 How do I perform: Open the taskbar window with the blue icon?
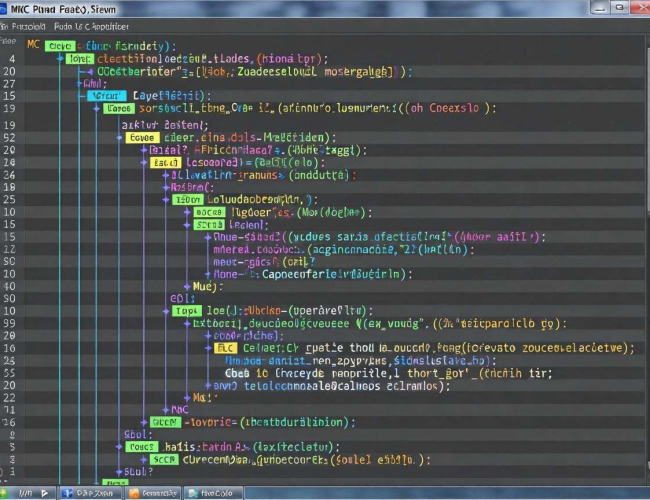point(90,493)
